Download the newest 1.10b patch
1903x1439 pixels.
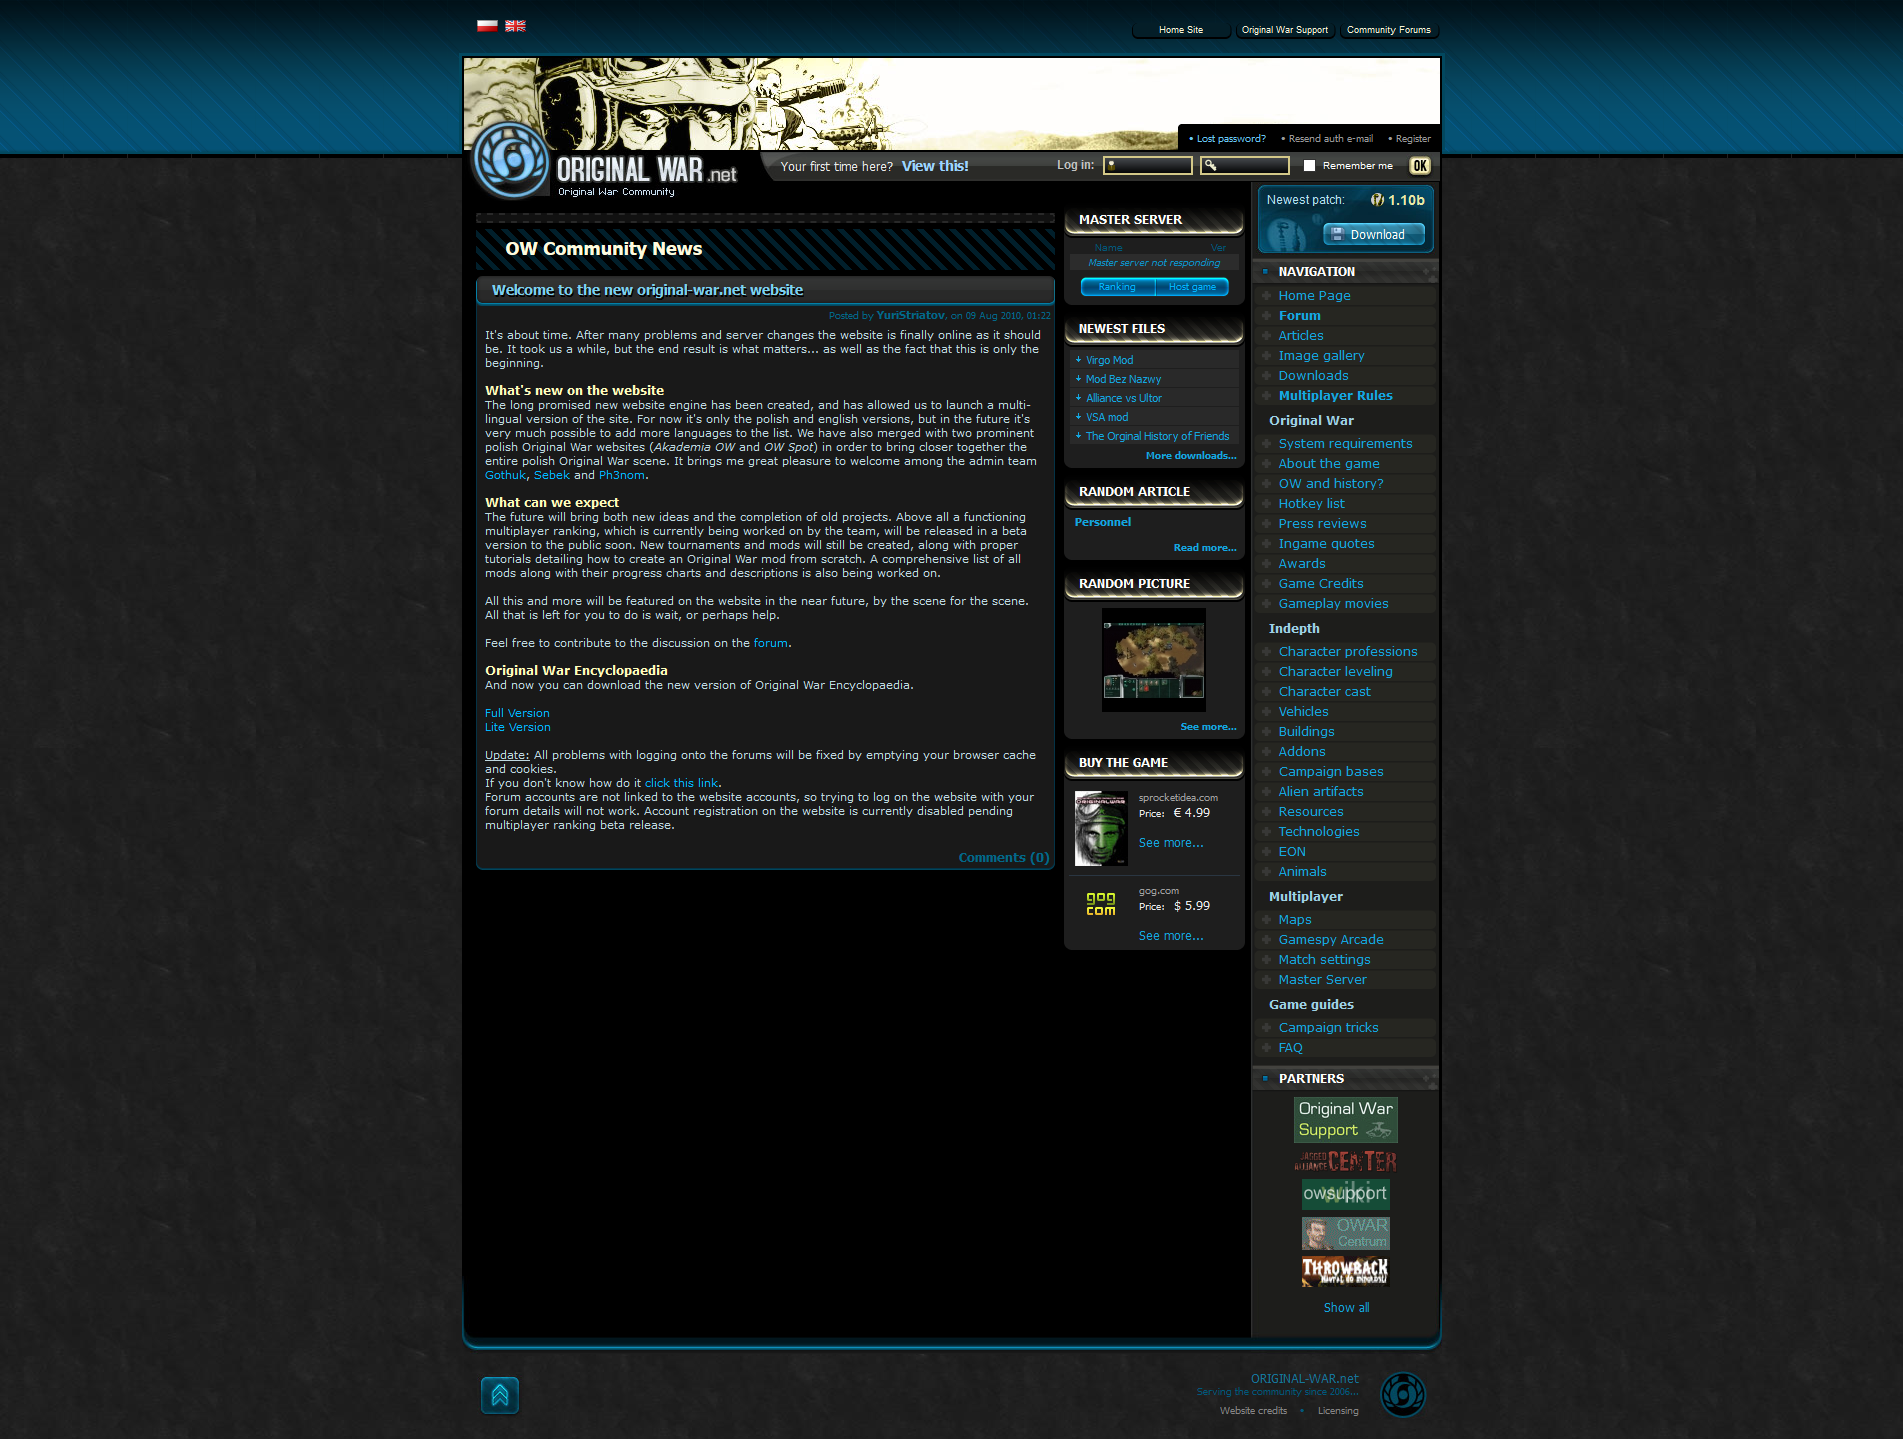tap(1374, 235)
